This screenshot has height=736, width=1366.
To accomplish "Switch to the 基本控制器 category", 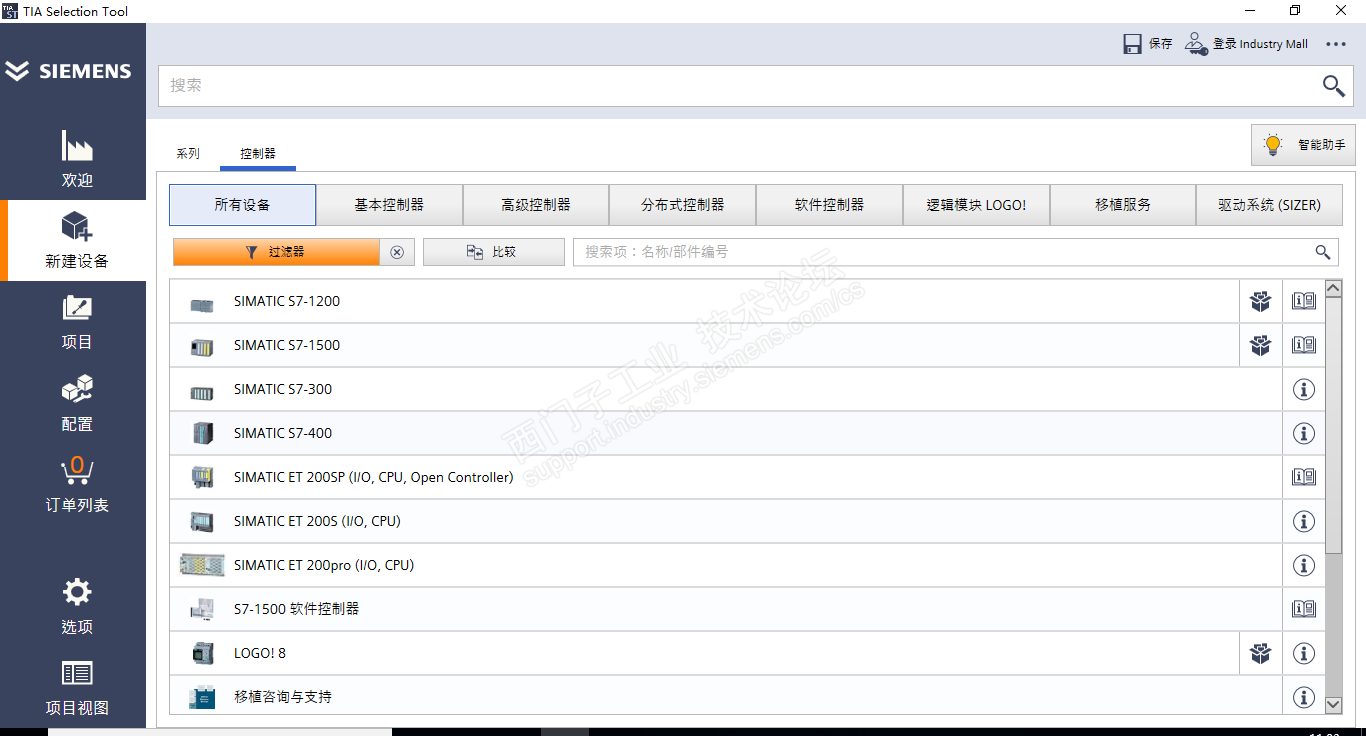I will 389,205.
